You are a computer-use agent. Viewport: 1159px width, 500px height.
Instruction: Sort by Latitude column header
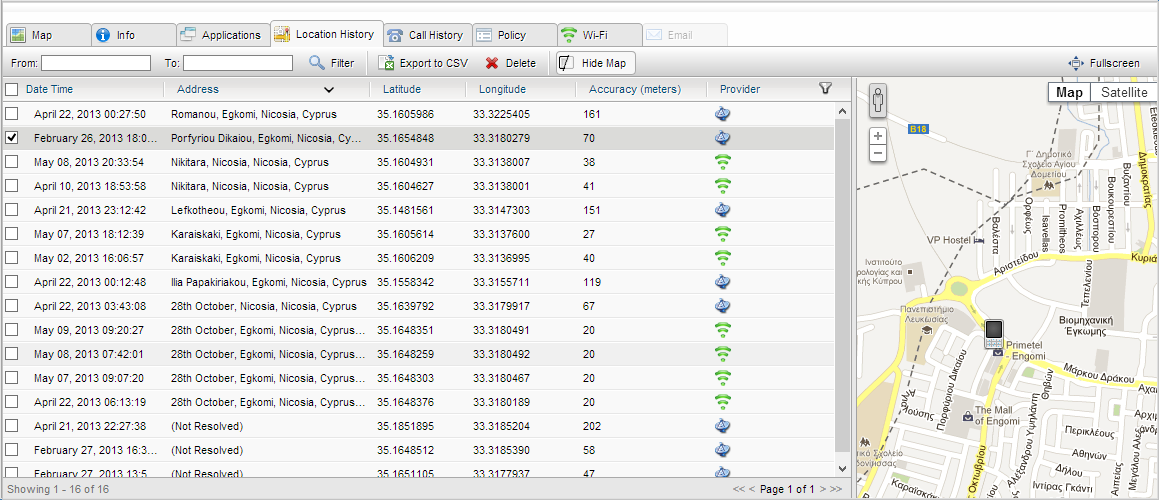[401, 89]
